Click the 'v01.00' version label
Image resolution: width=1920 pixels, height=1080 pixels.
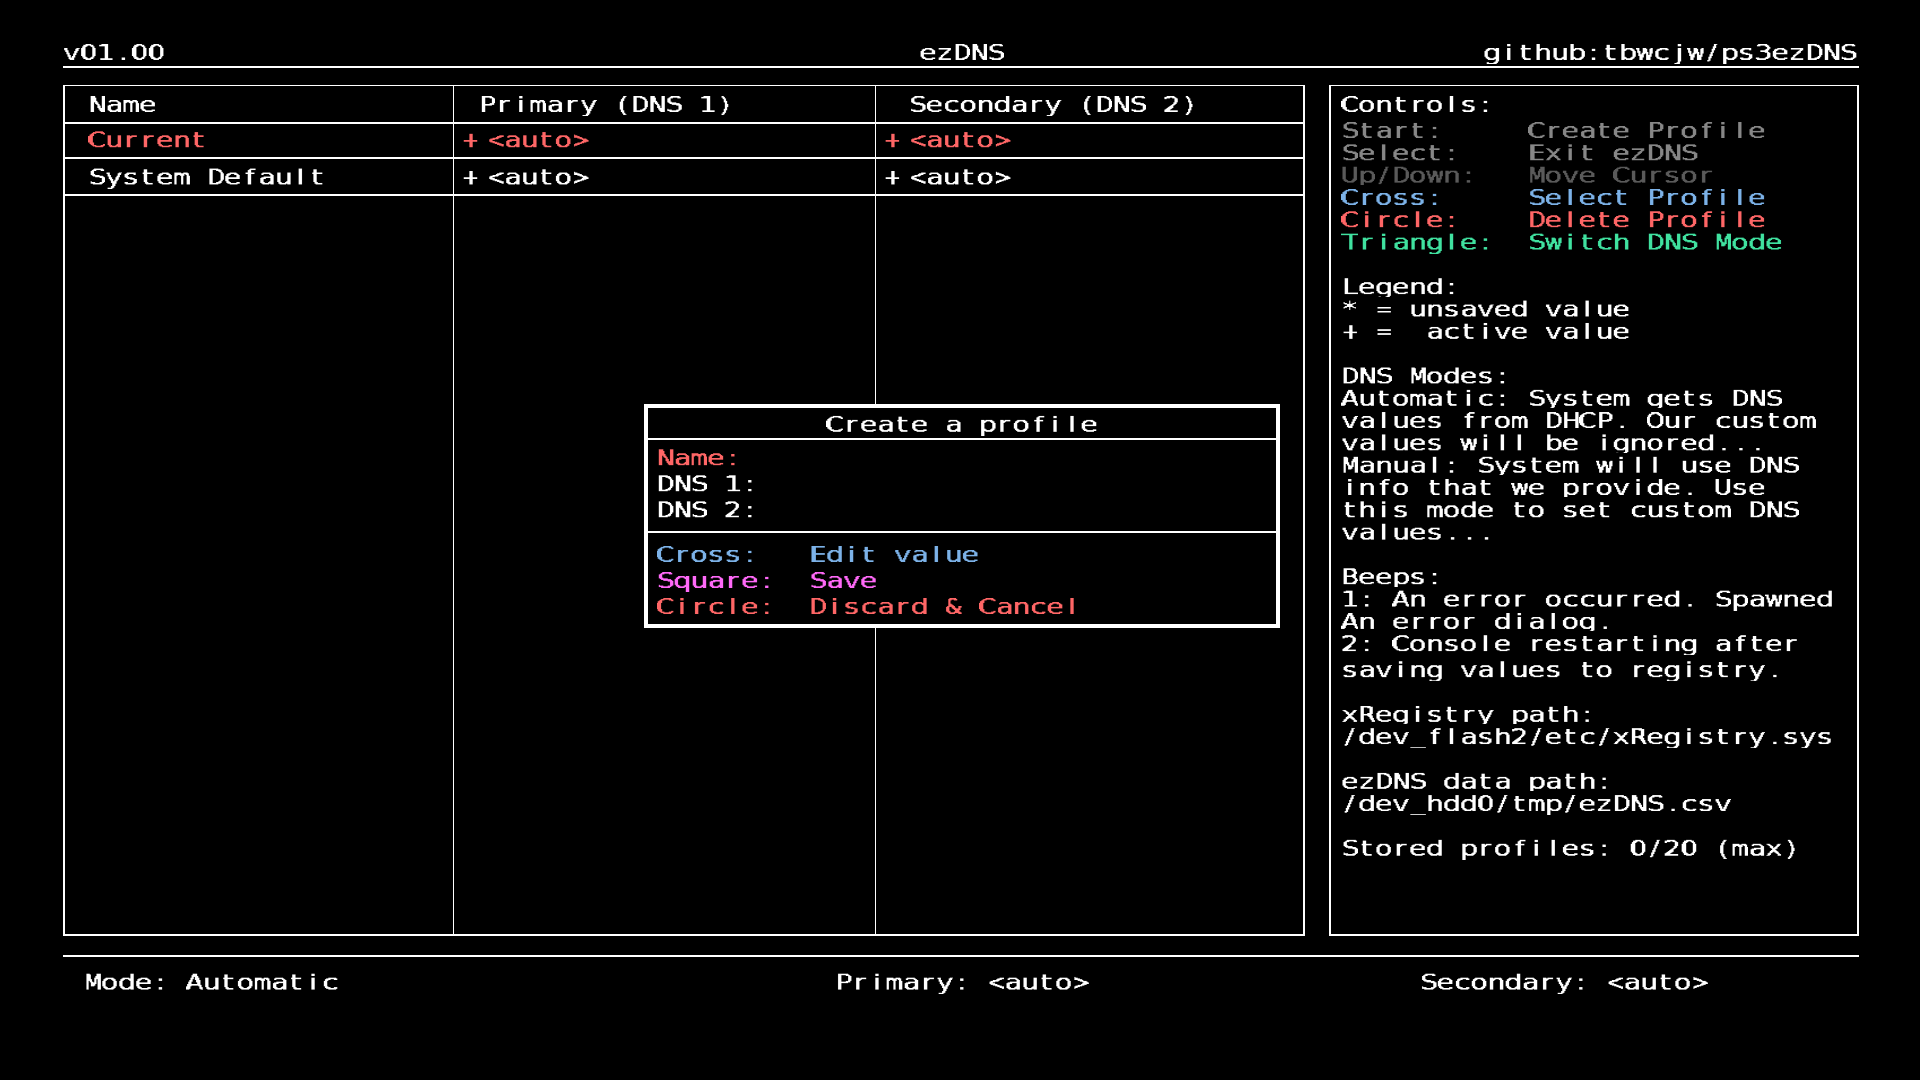(x=114, y=53)
